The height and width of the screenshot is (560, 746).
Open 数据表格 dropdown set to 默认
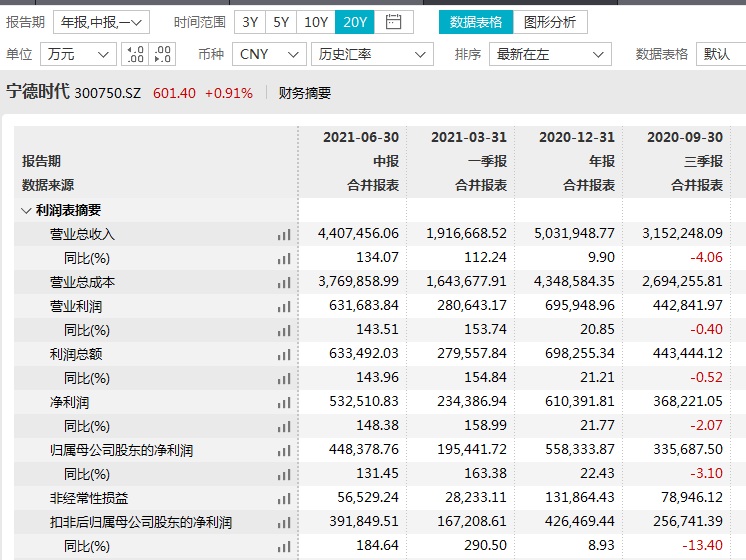coord(721,54)
